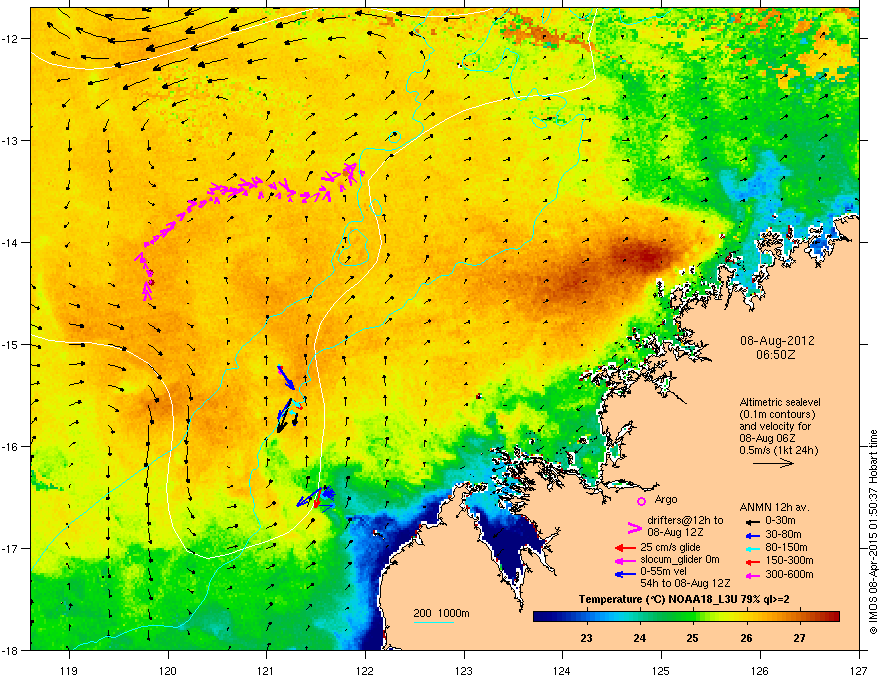
Task: Click the color bar tick label '26'
Action: tap(746, 638)
